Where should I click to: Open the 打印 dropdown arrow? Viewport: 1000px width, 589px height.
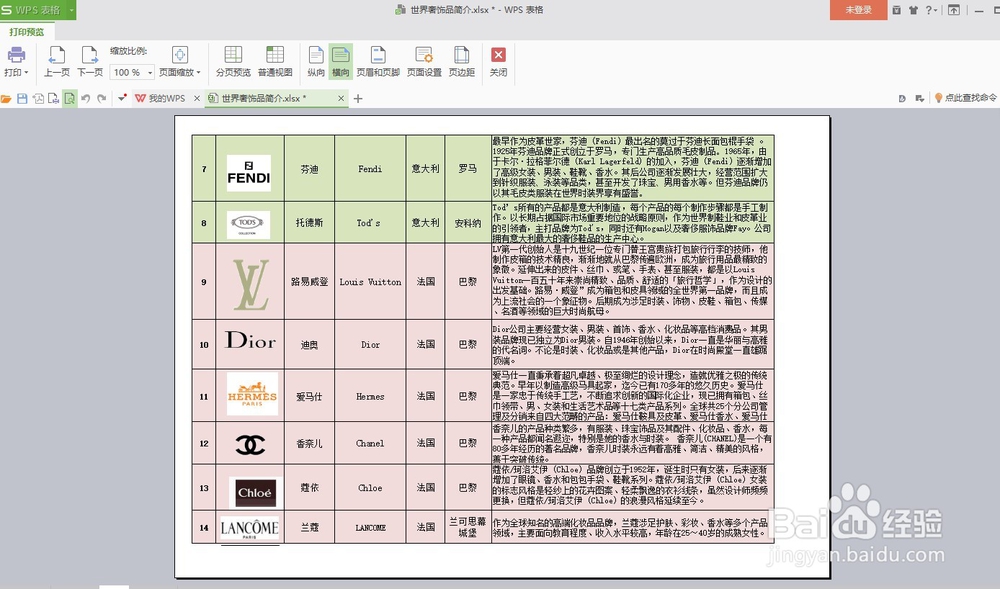coord(26,73)
